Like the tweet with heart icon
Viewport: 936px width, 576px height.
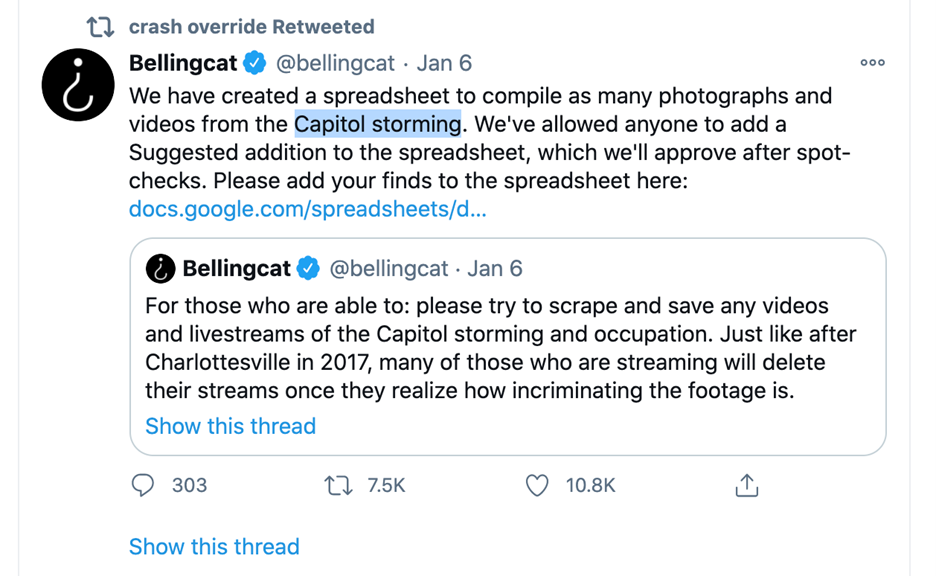pyautogui.click(x=537, y=486)
